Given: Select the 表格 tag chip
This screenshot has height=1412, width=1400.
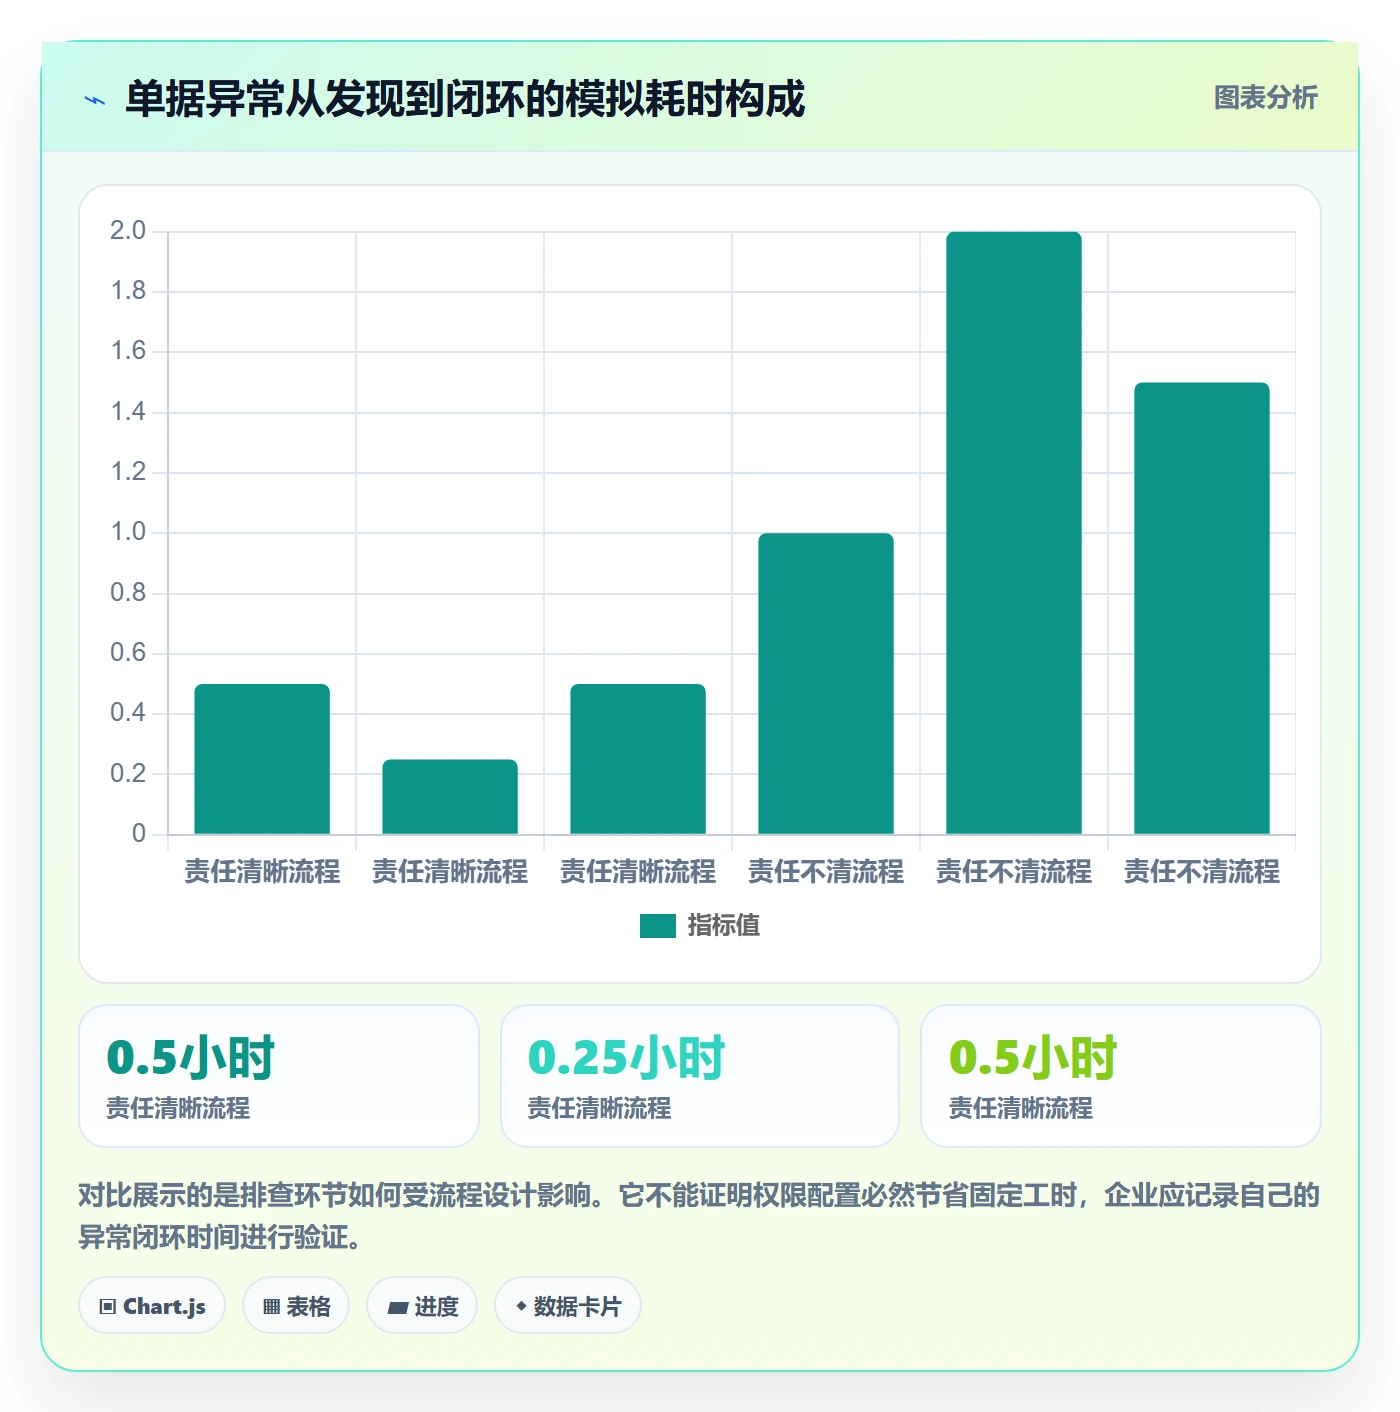Looking at the screenshot, I should 296,1306.
